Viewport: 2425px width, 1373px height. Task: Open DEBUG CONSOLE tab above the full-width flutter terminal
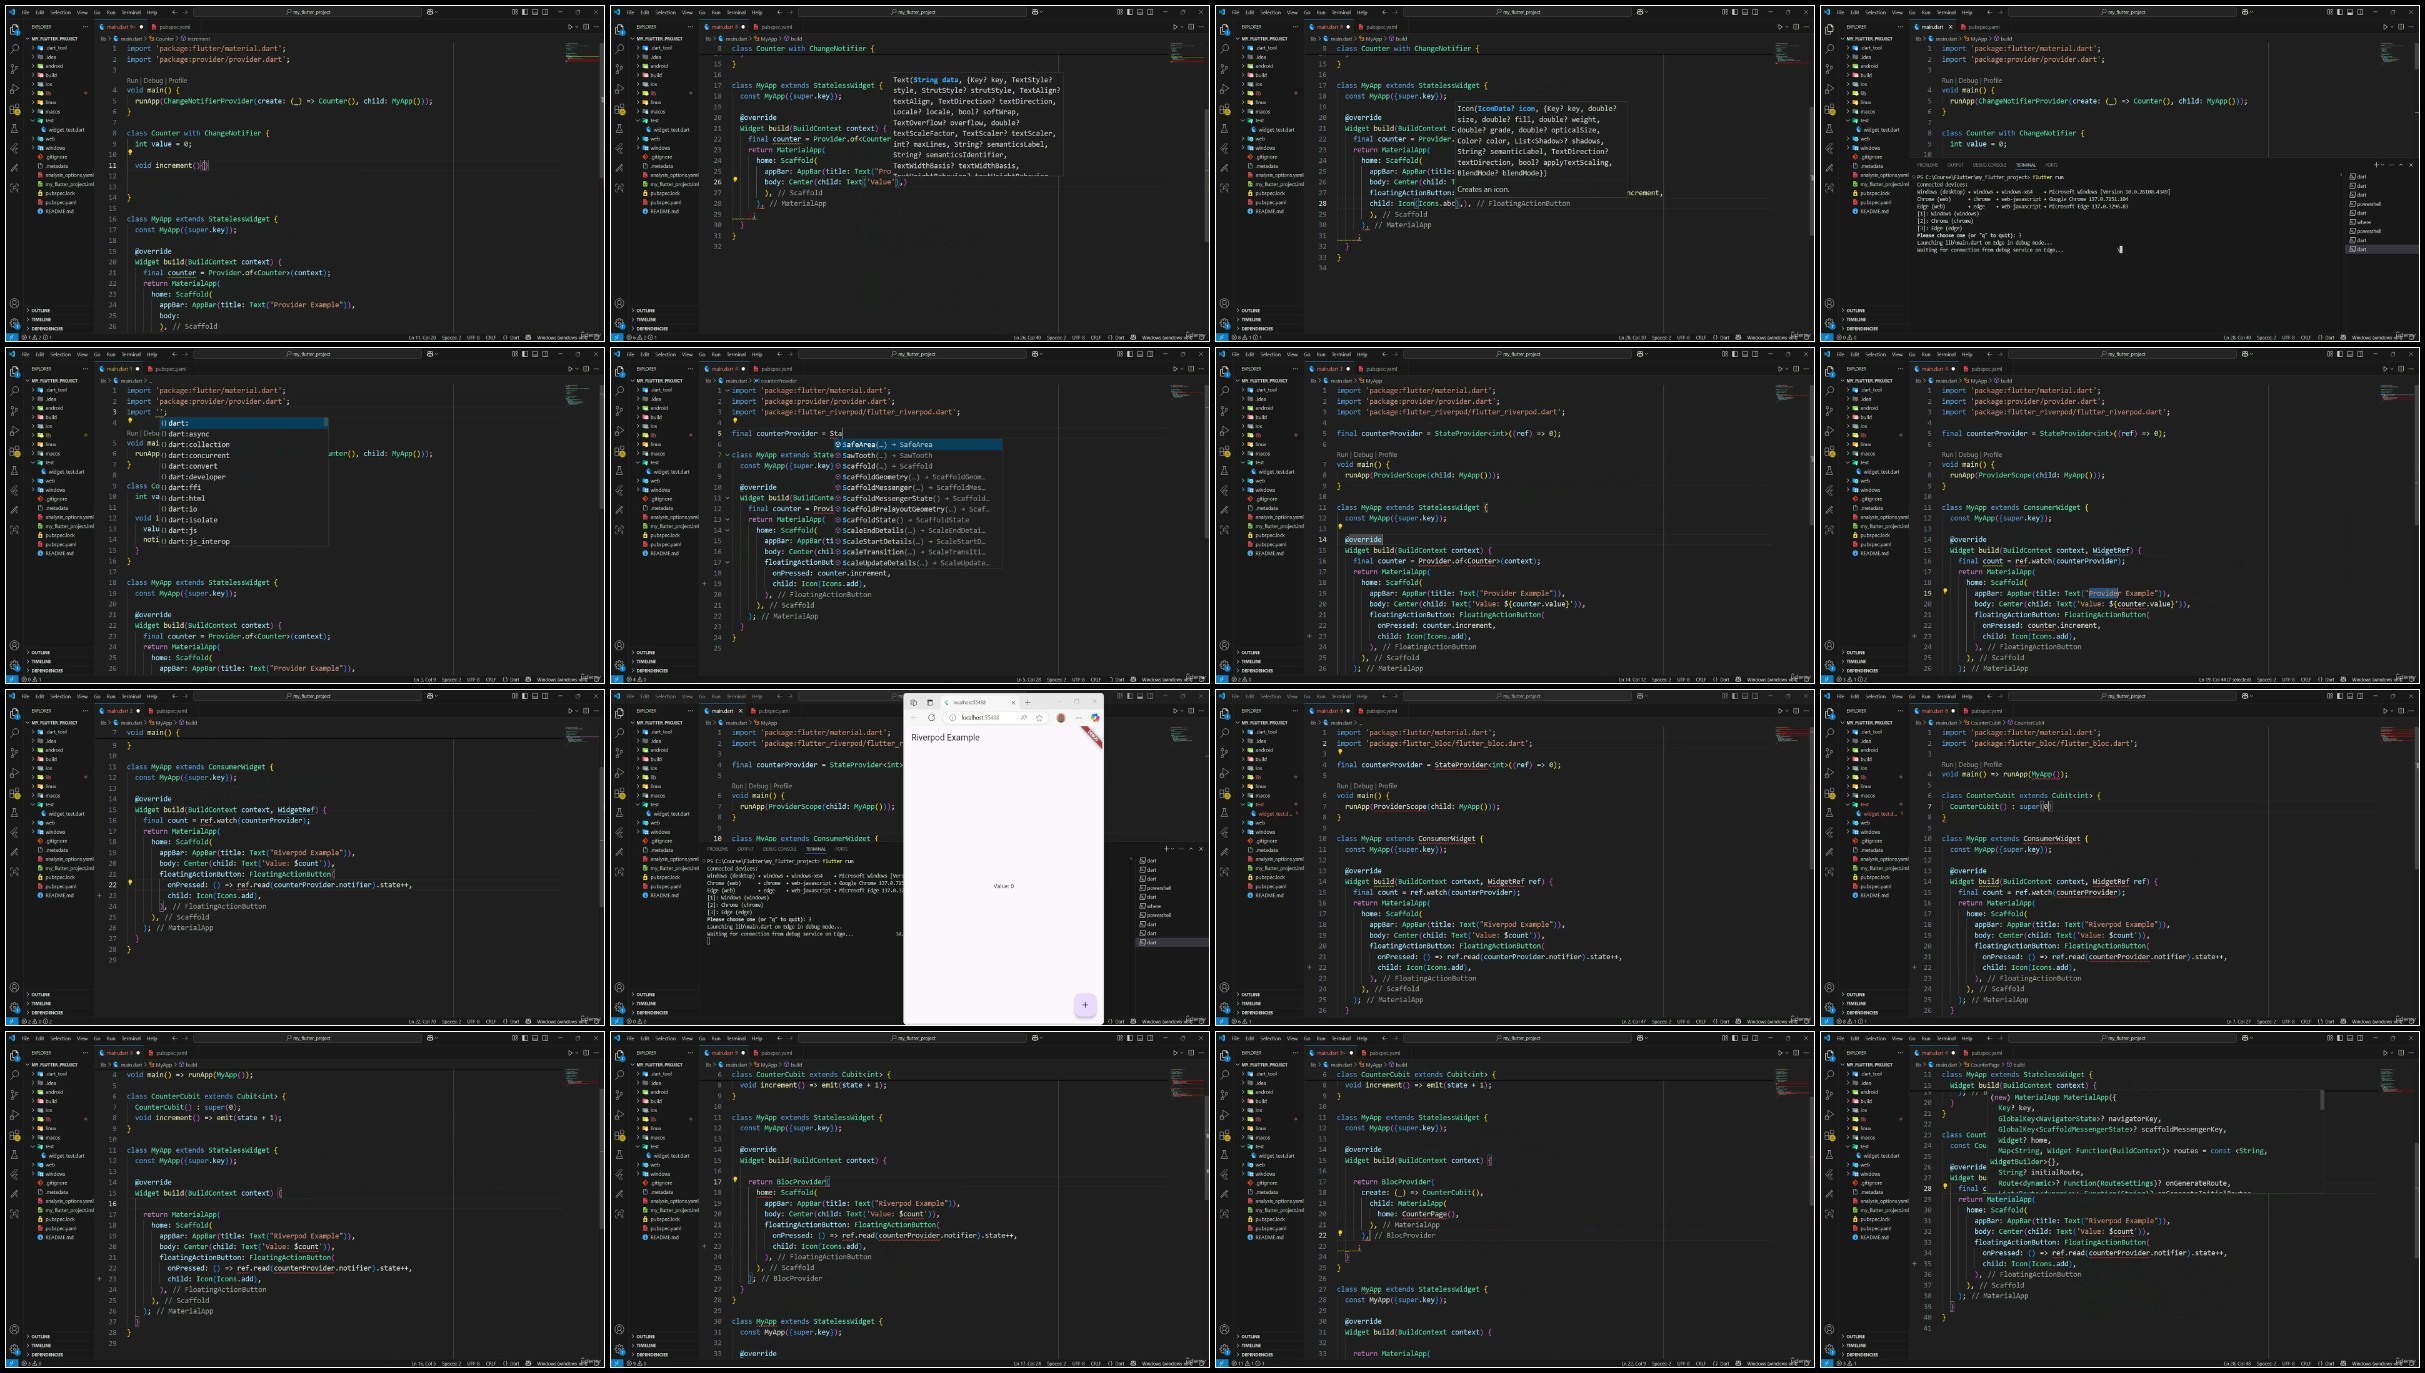[x=1989, y=165]
